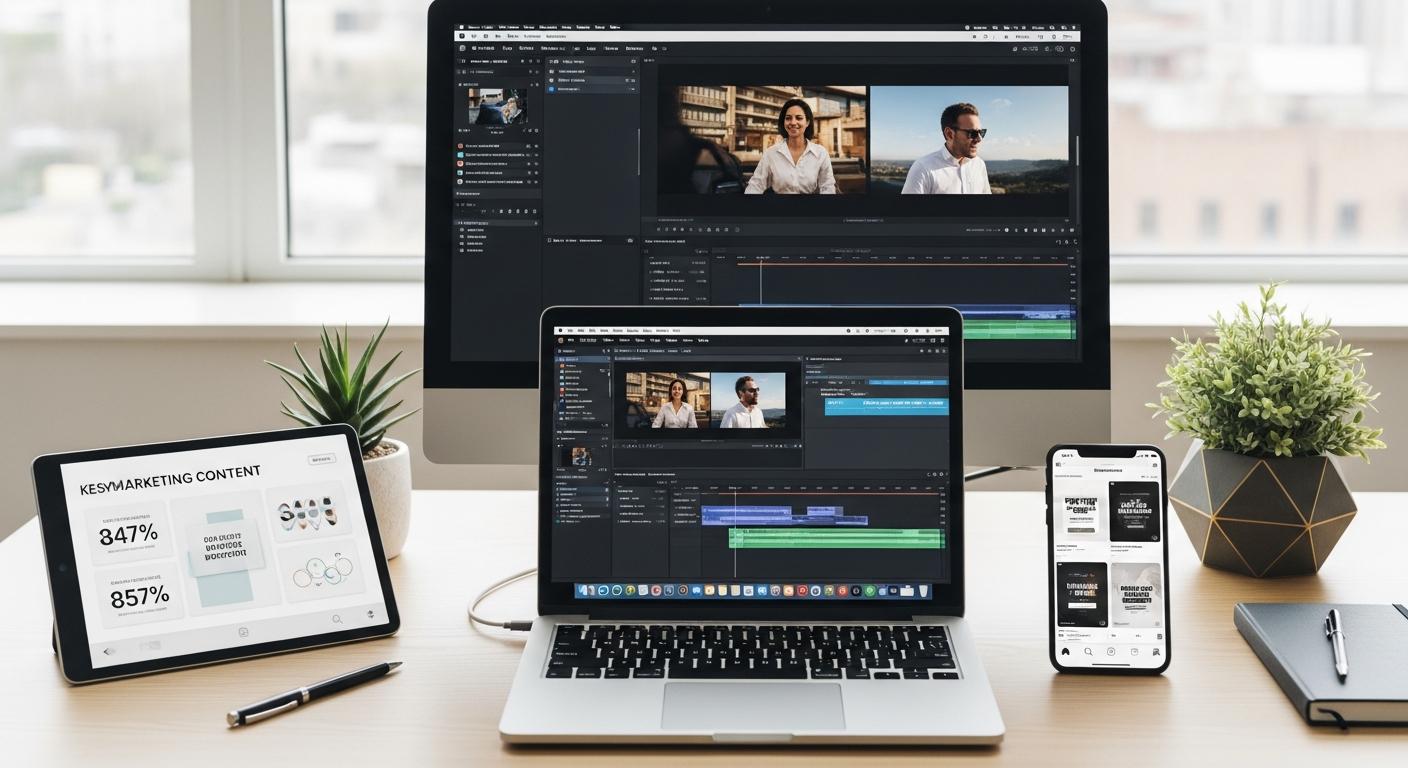1408x768 pixels.
Task: Open the Trash in the laptop's dock
Action: pos(922,591)
